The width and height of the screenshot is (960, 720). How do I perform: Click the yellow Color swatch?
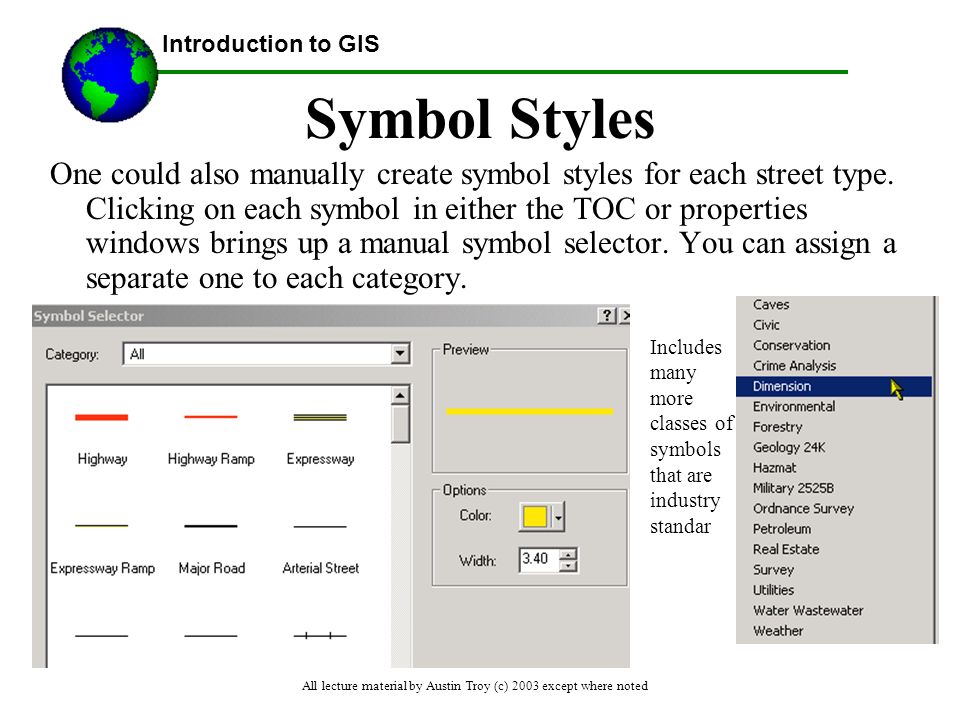point(535,517)
